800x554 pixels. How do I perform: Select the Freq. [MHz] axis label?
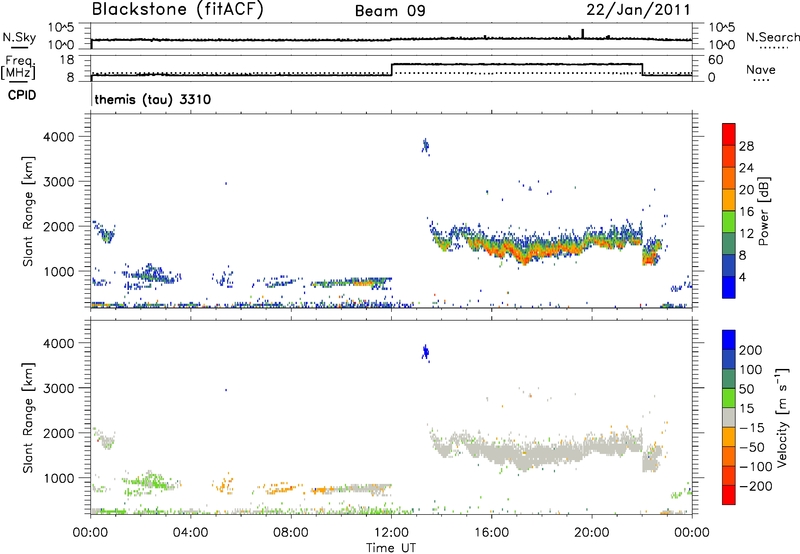pos(19,68)
